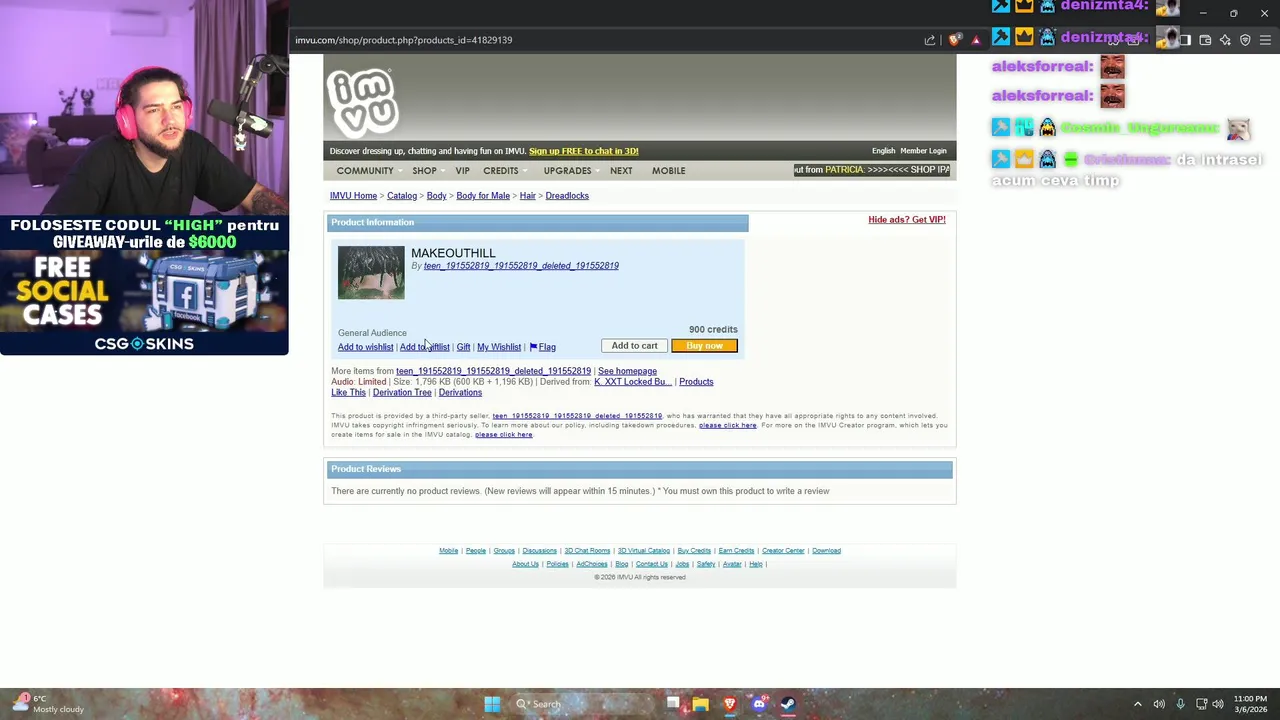Screen dimensions: 1280x720
Task: Open the MOBILE menu item
Action: [668, 171]
